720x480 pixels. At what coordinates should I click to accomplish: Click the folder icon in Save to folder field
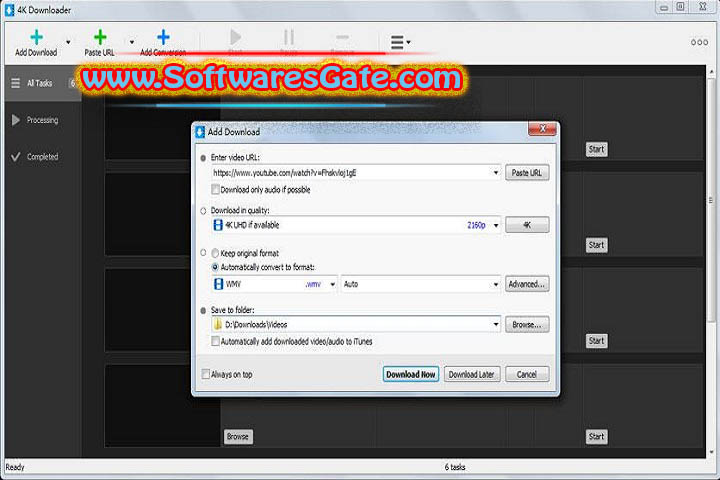click(x=218, y=324)
